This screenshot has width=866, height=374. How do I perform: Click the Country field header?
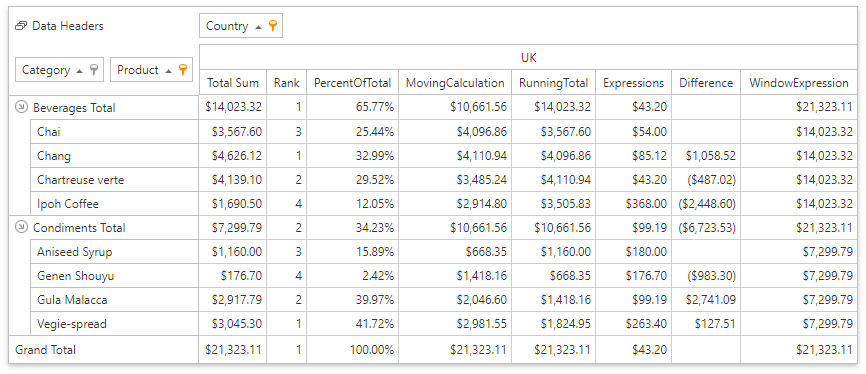point(241,26)
